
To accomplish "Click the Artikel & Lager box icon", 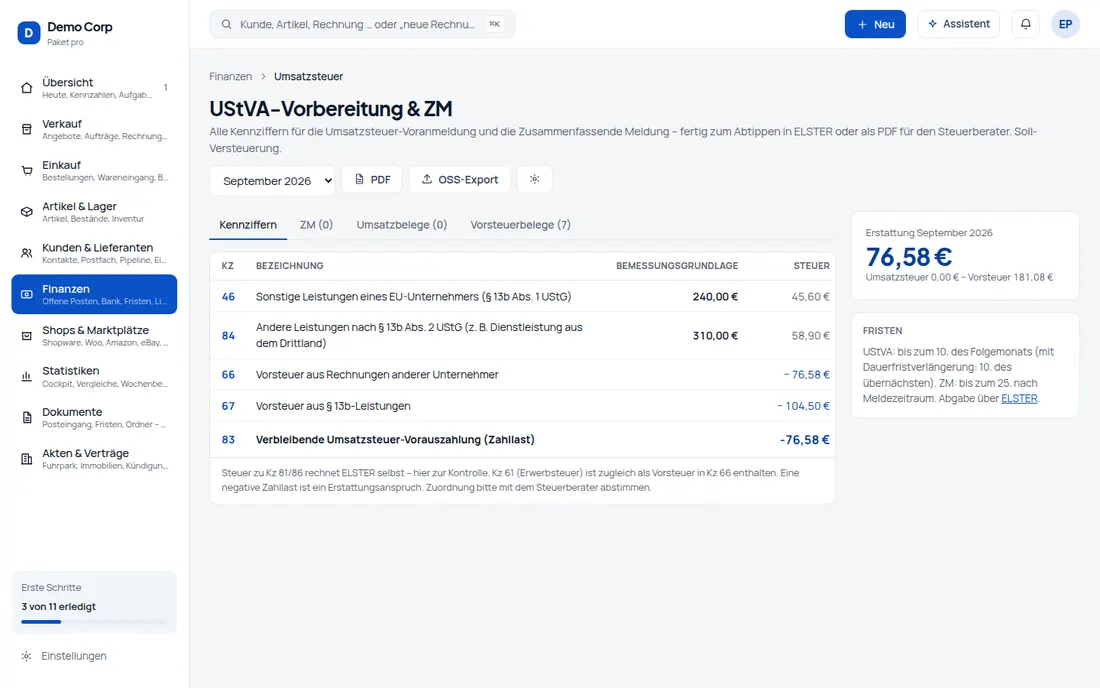I will pos(27,212).
